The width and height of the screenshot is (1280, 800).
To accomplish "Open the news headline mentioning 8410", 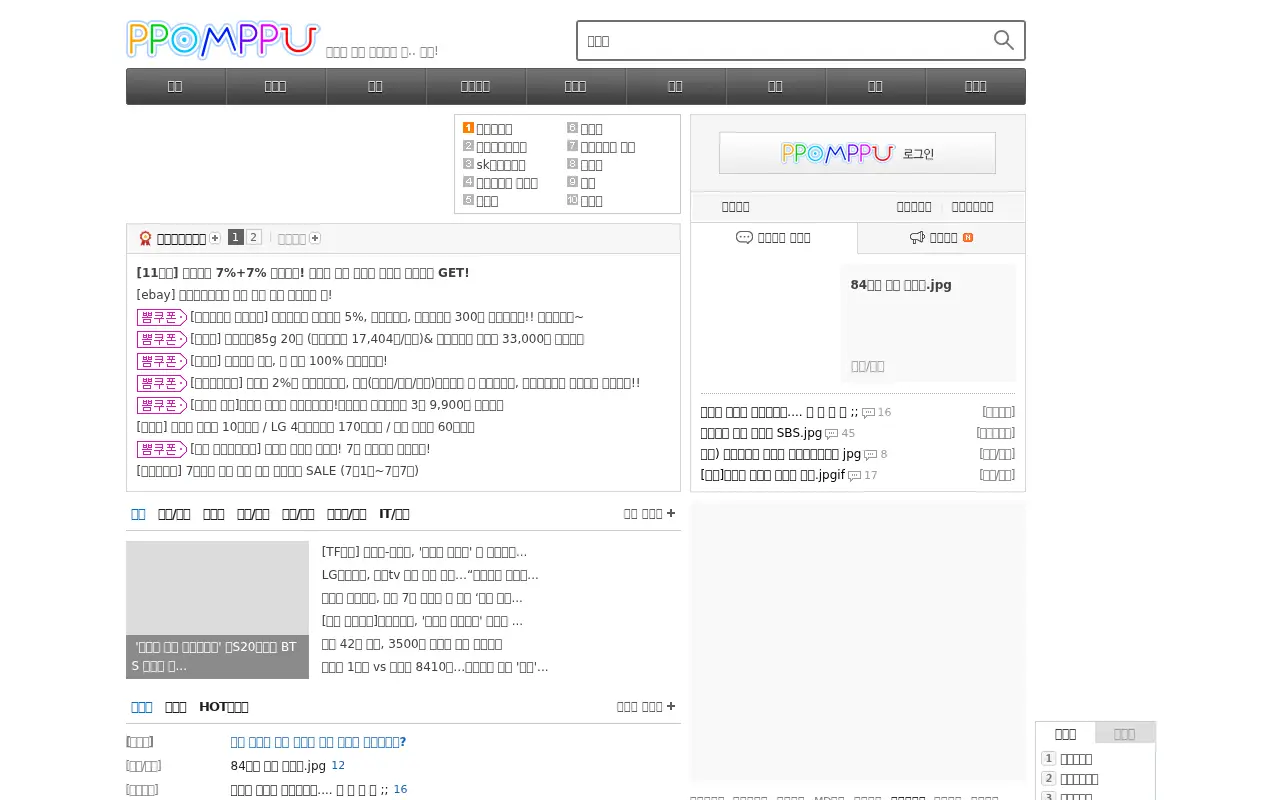I will coord(435,667).
